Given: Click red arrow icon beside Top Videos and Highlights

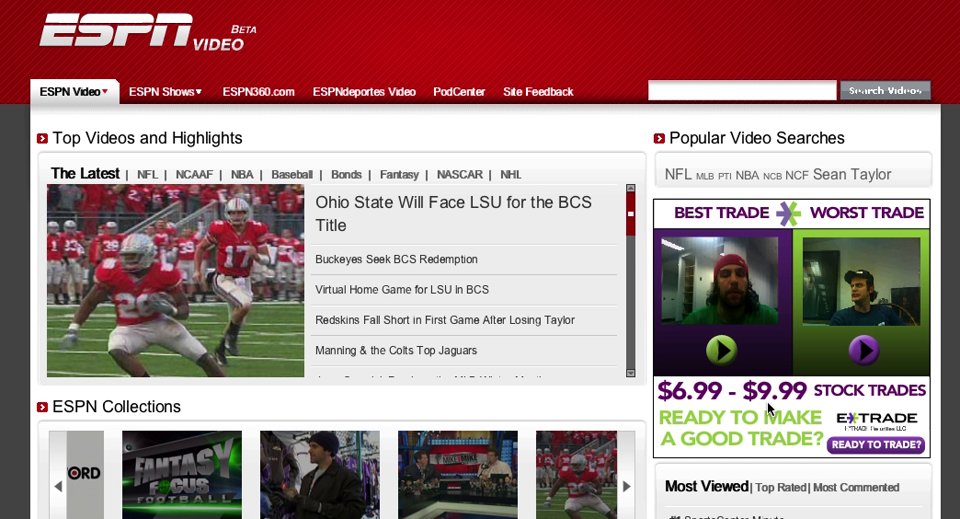Looking at the screenshot, I should point(42,139).
